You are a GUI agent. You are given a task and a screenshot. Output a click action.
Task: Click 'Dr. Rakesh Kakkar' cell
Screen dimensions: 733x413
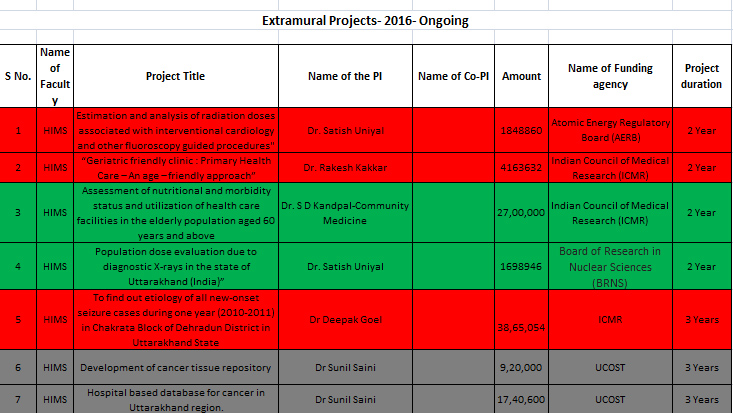click(345, 167)
